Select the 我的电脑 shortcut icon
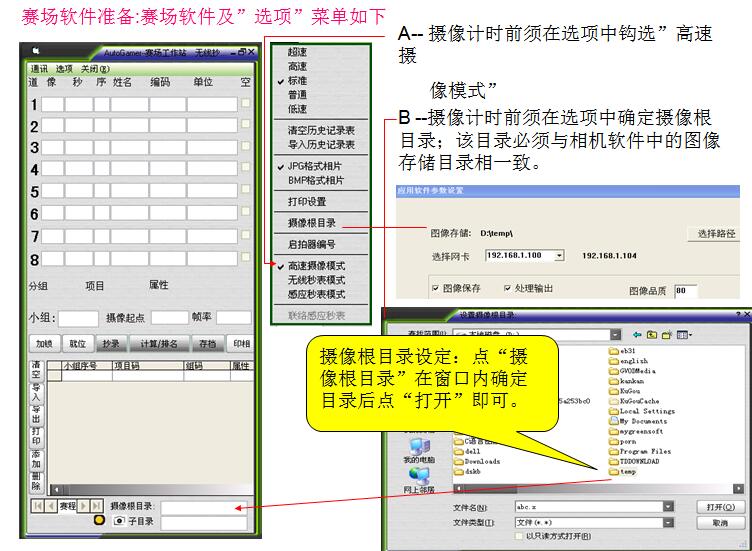 click(419, 446)
